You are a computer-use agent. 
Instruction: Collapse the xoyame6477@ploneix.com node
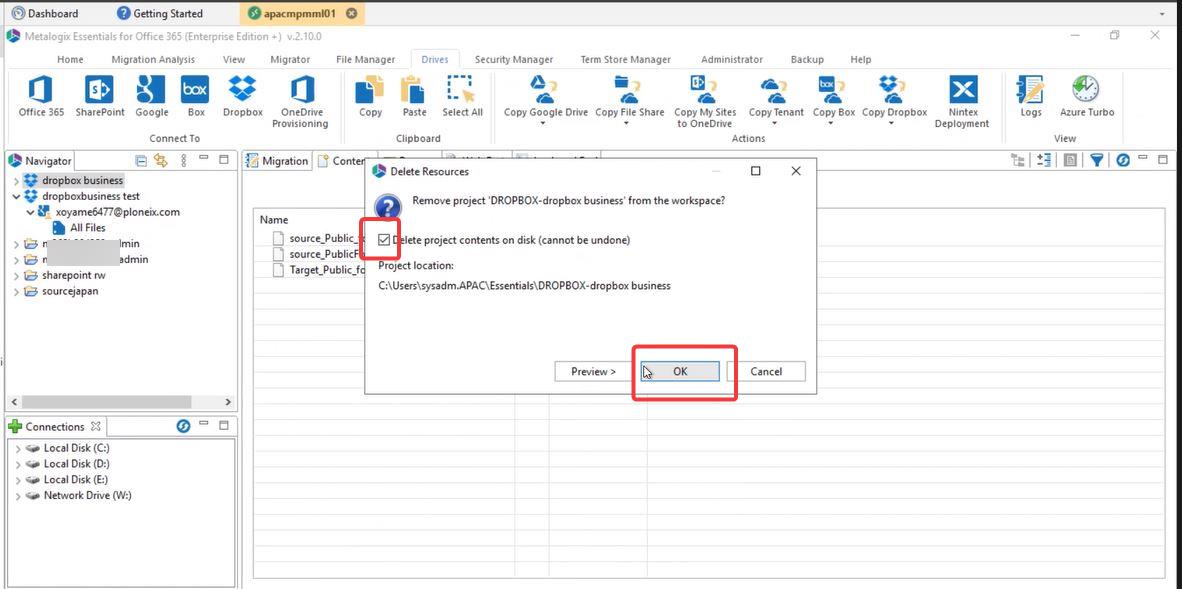pos(30,212)
